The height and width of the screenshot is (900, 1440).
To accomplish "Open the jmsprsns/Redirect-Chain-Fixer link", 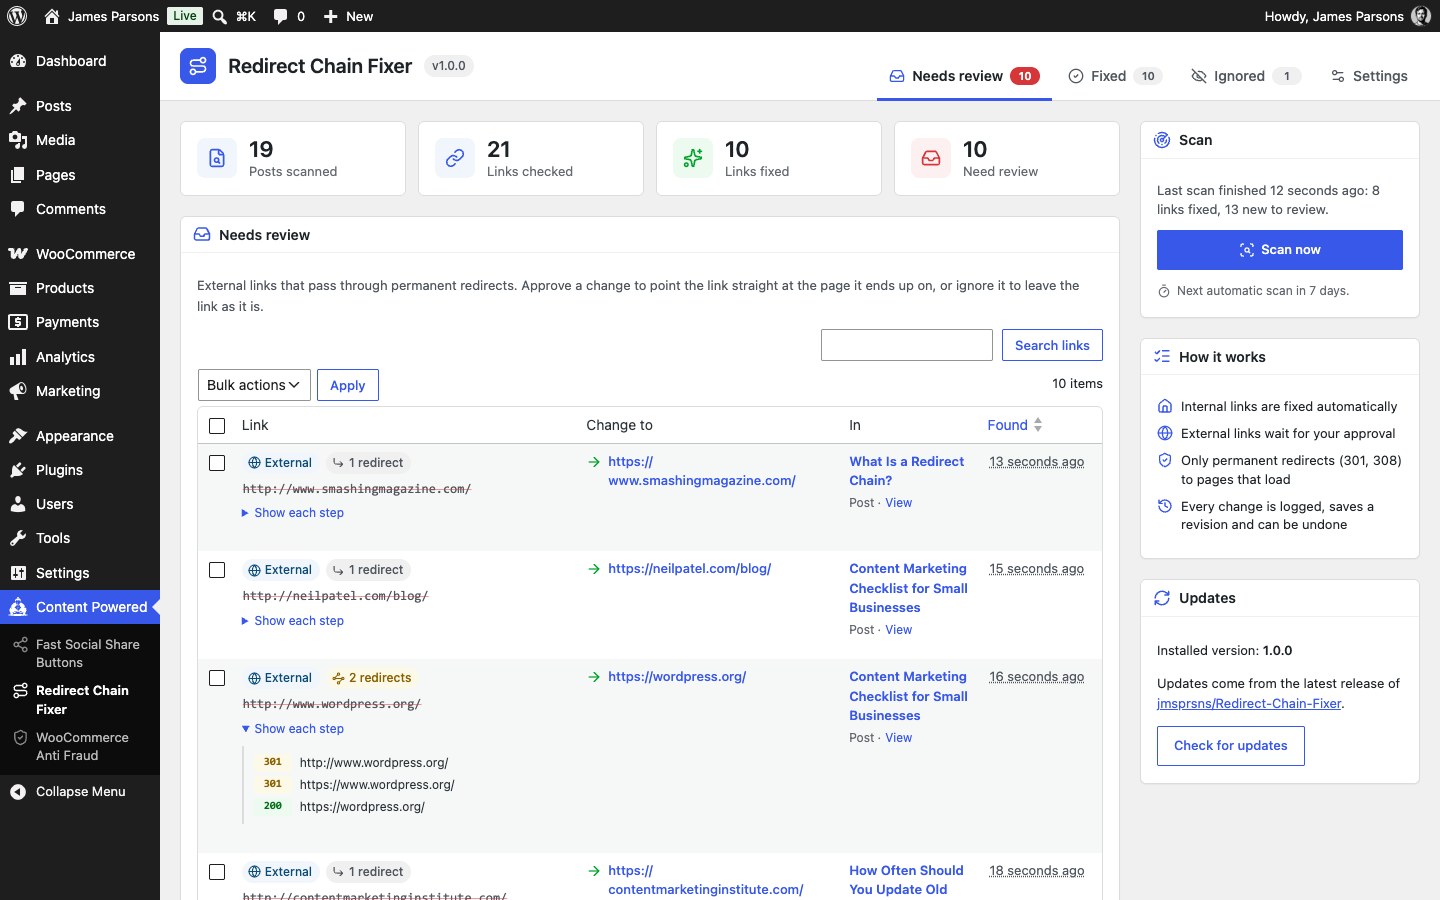I will coord(1249,703).
